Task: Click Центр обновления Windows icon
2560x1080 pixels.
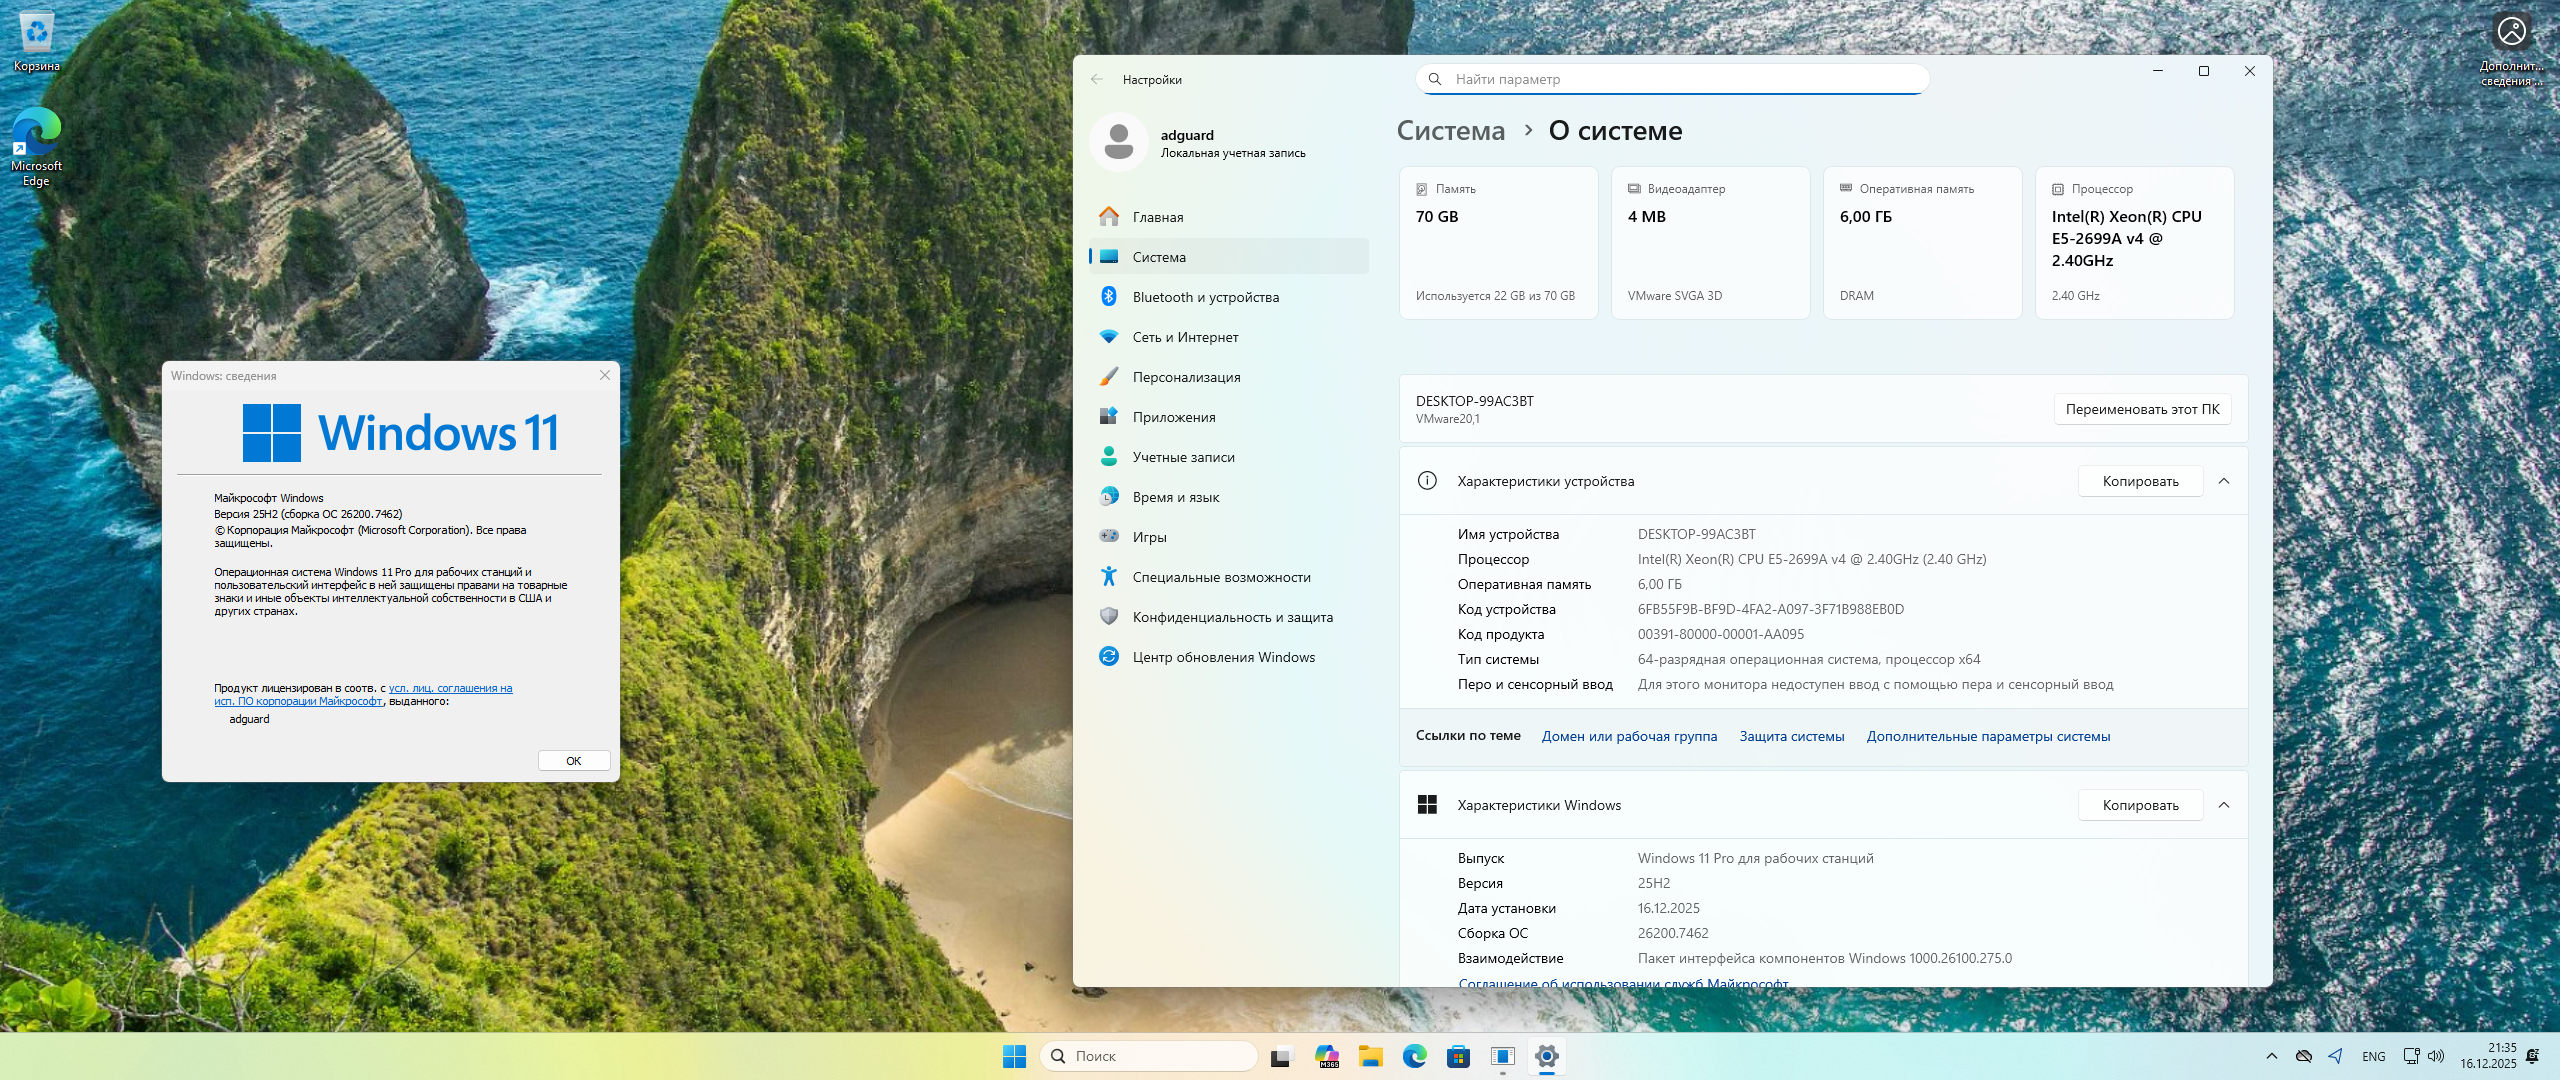Action: (x=1109, y=656)
